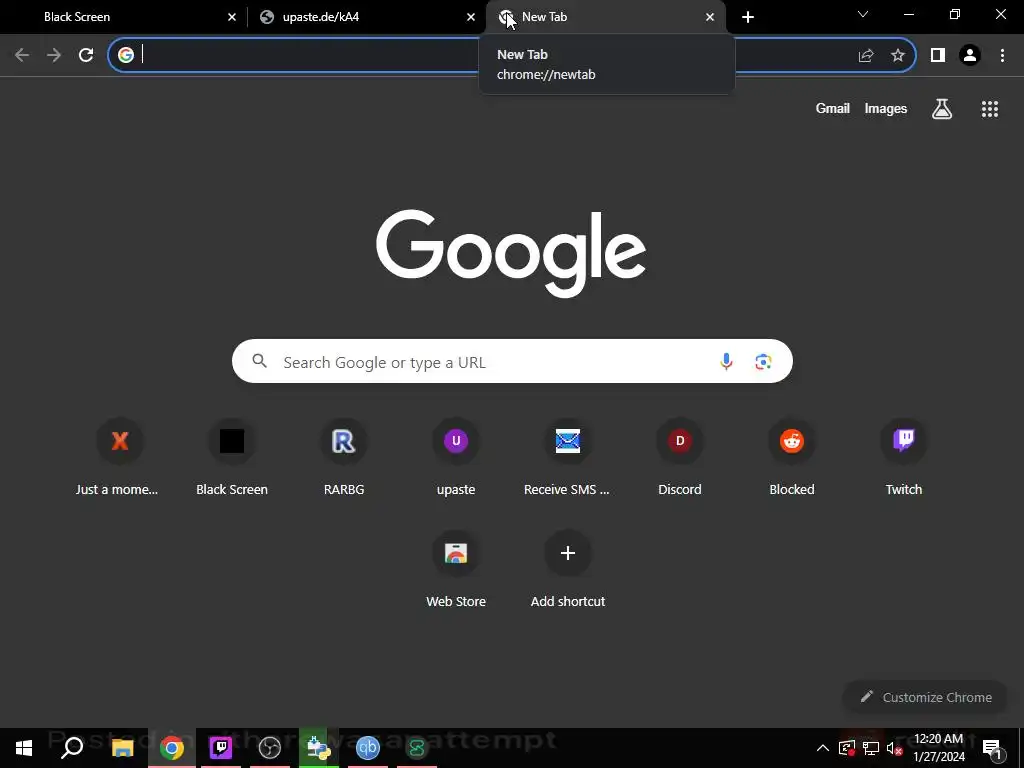Image resolution: width=1024 pixels, height=768 pixels.
Task: Open the upaste shortcut
Action: (456, 458)
